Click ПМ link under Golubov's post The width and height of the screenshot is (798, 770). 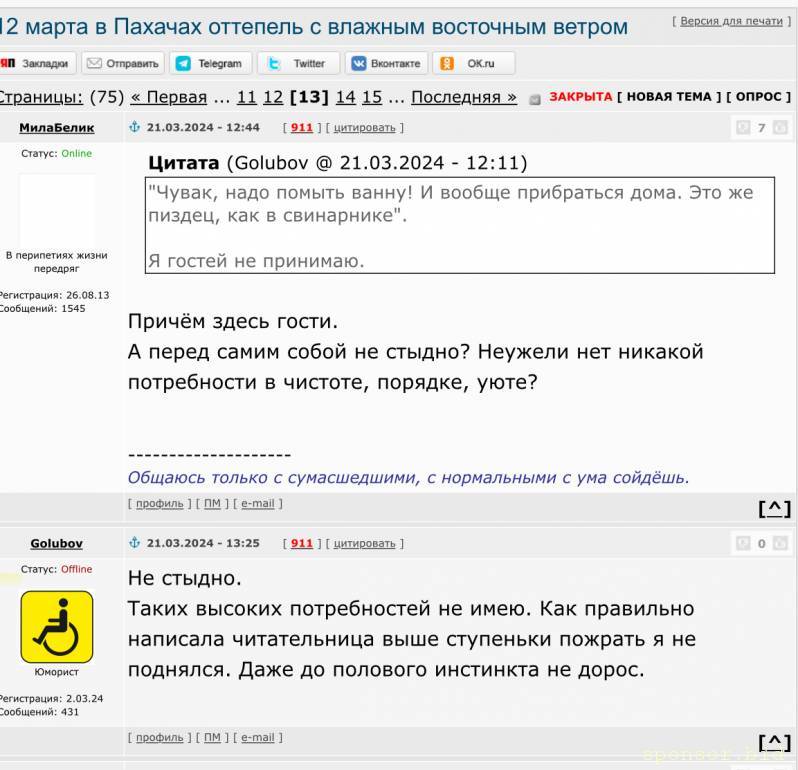tap(212, 737)
